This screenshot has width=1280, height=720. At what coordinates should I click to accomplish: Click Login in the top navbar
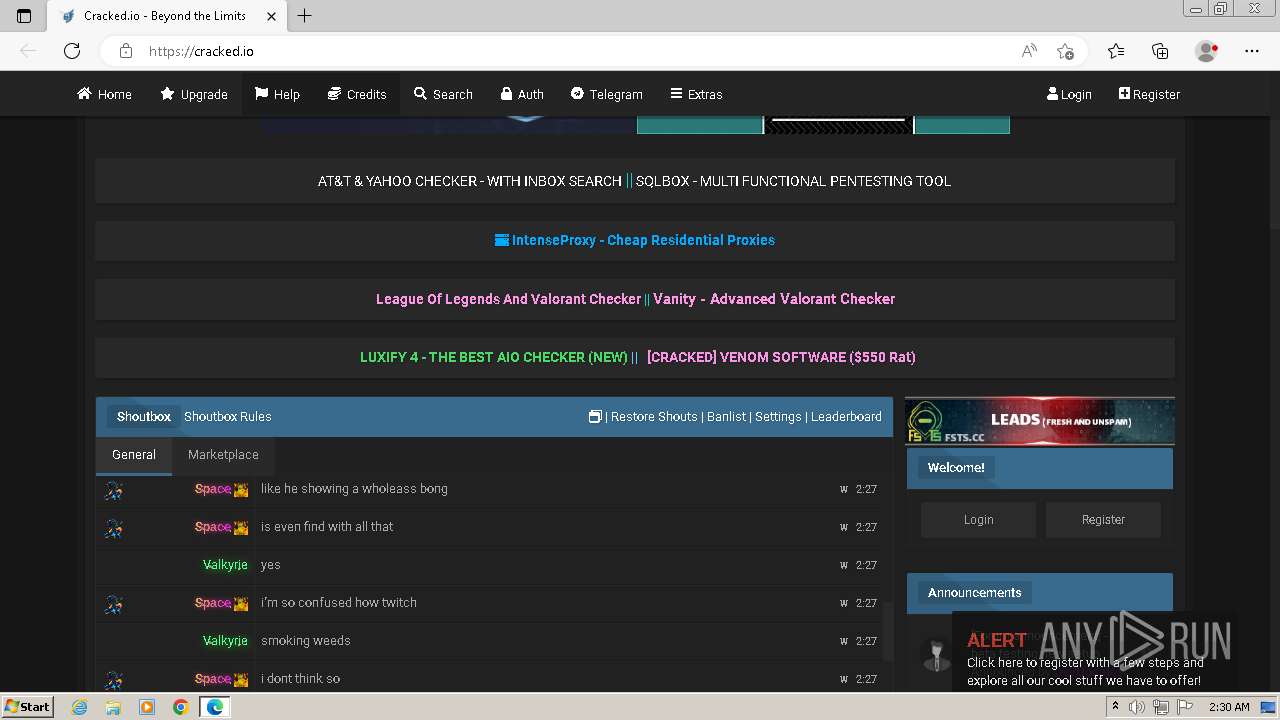tap(1069, 94)
